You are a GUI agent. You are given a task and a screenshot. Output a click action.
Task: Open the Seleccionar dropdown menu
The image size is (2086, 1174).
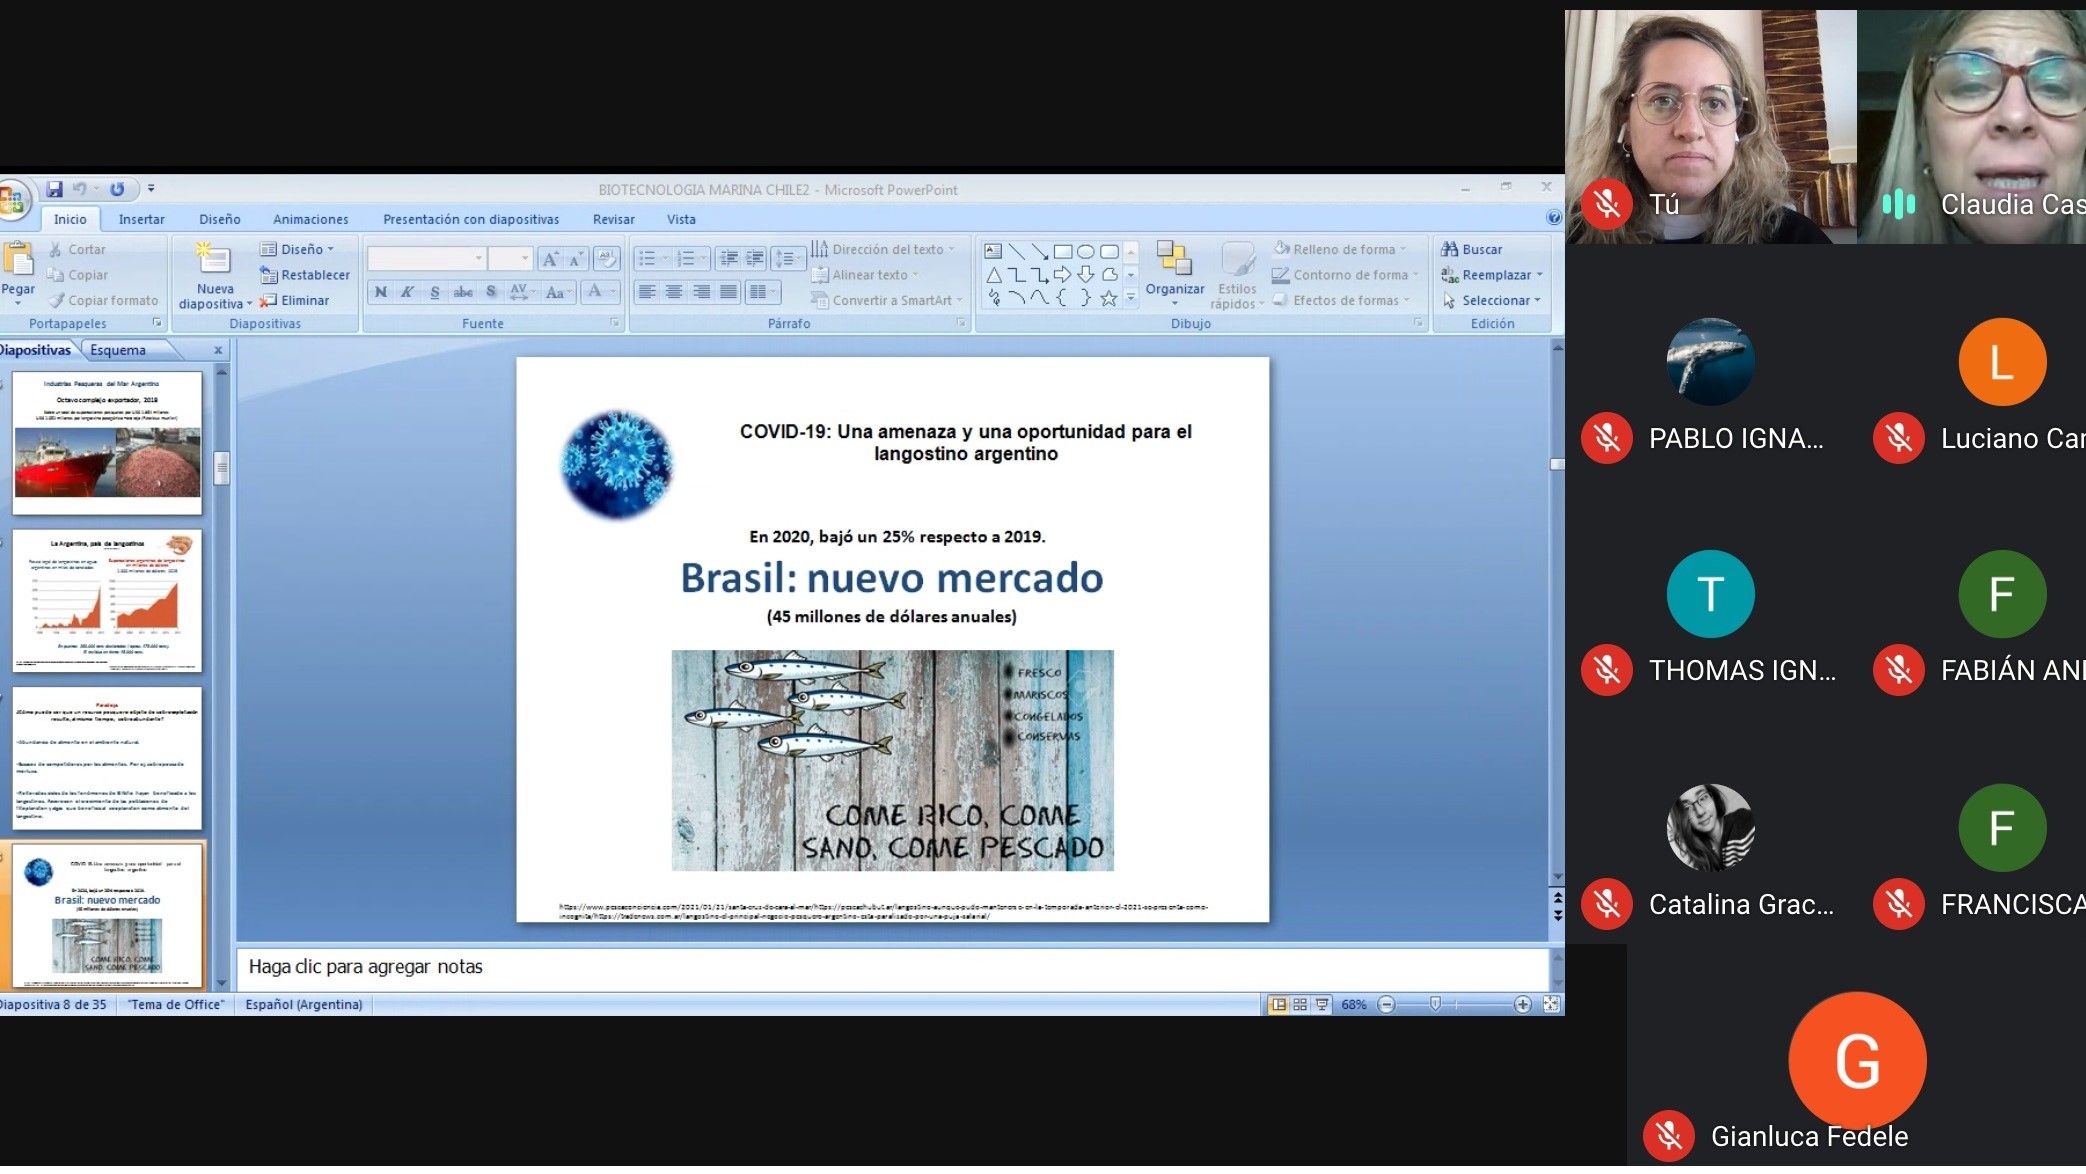pyautogui.click(x=1500, y=301)
